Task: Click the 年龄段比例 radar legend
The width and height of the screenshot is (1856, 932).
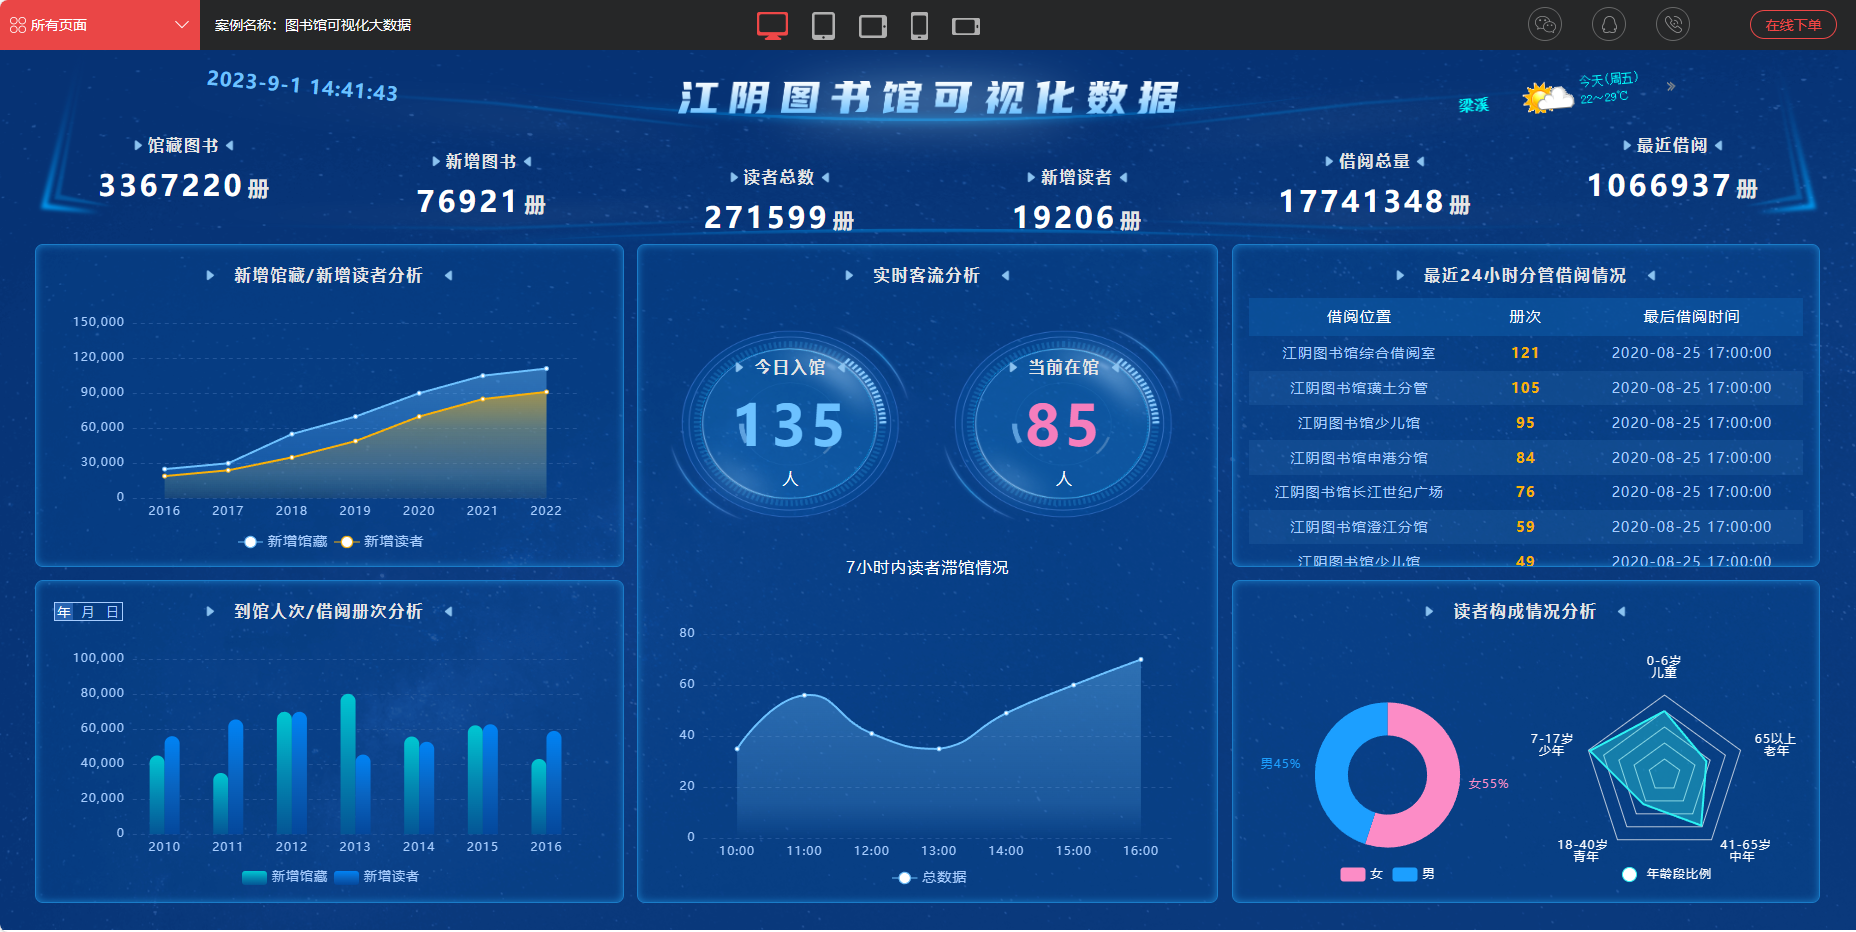Action: pyautogui.click(x=1671, y=873)
